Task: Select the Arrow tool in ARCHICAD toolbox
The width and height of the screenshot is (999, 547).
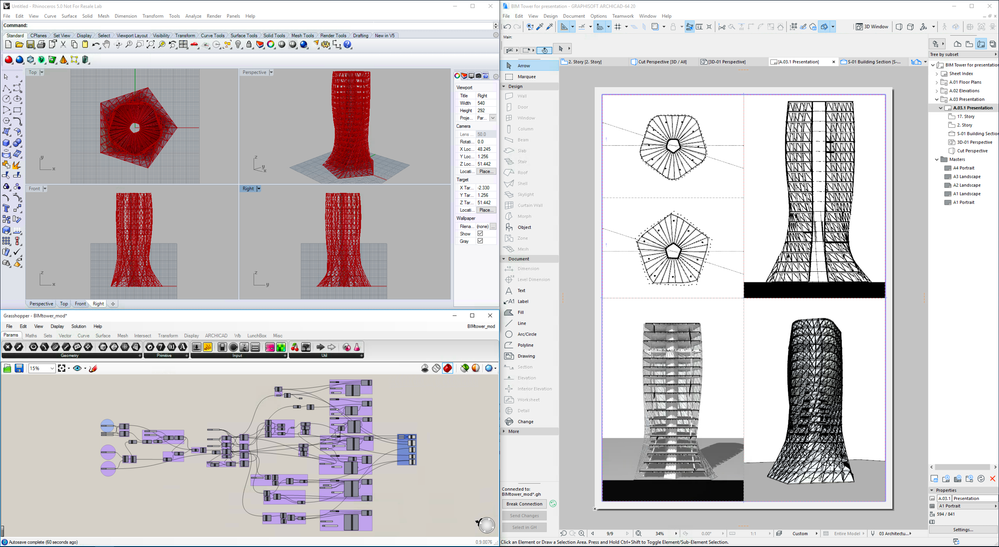Action: (524, 65)
